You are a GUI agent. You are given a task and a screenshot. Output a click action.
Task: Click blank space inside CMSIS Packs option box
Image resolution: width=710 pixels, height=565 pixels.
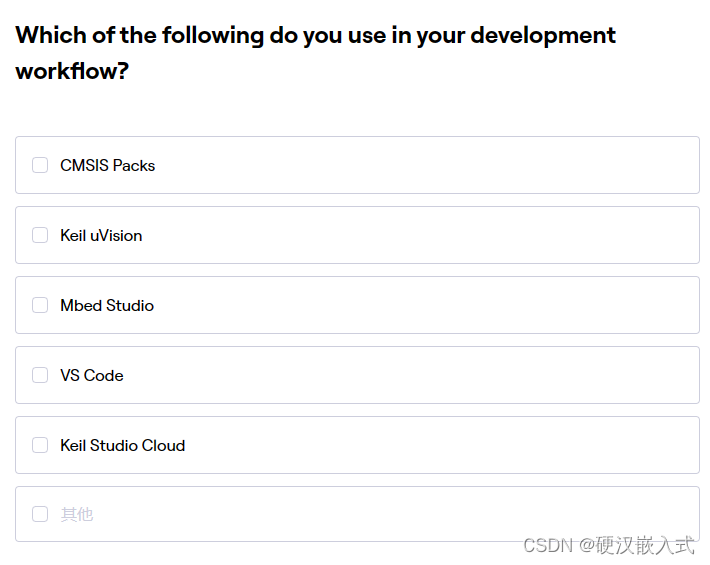click(x=450, y=165)
